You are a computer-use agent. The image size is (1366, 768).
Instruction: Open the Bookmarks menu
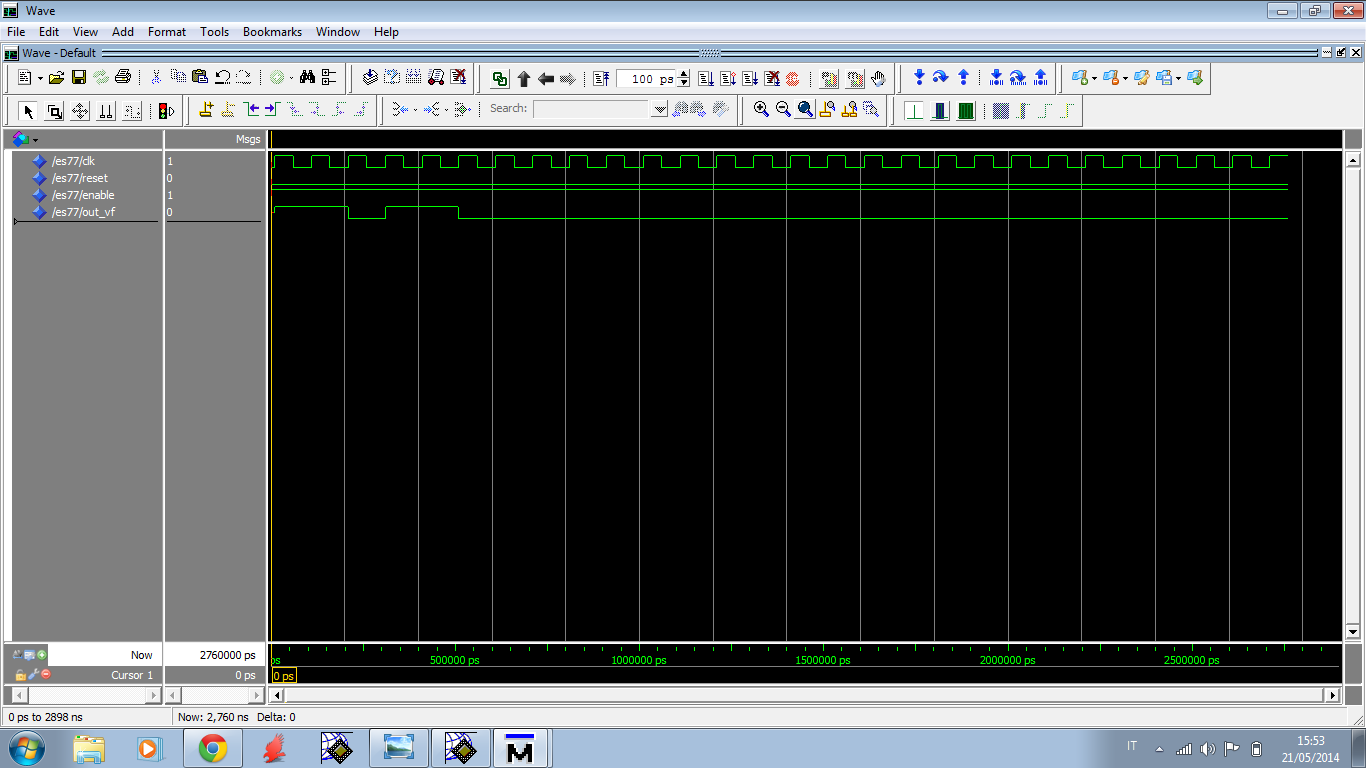pos(272,32)
